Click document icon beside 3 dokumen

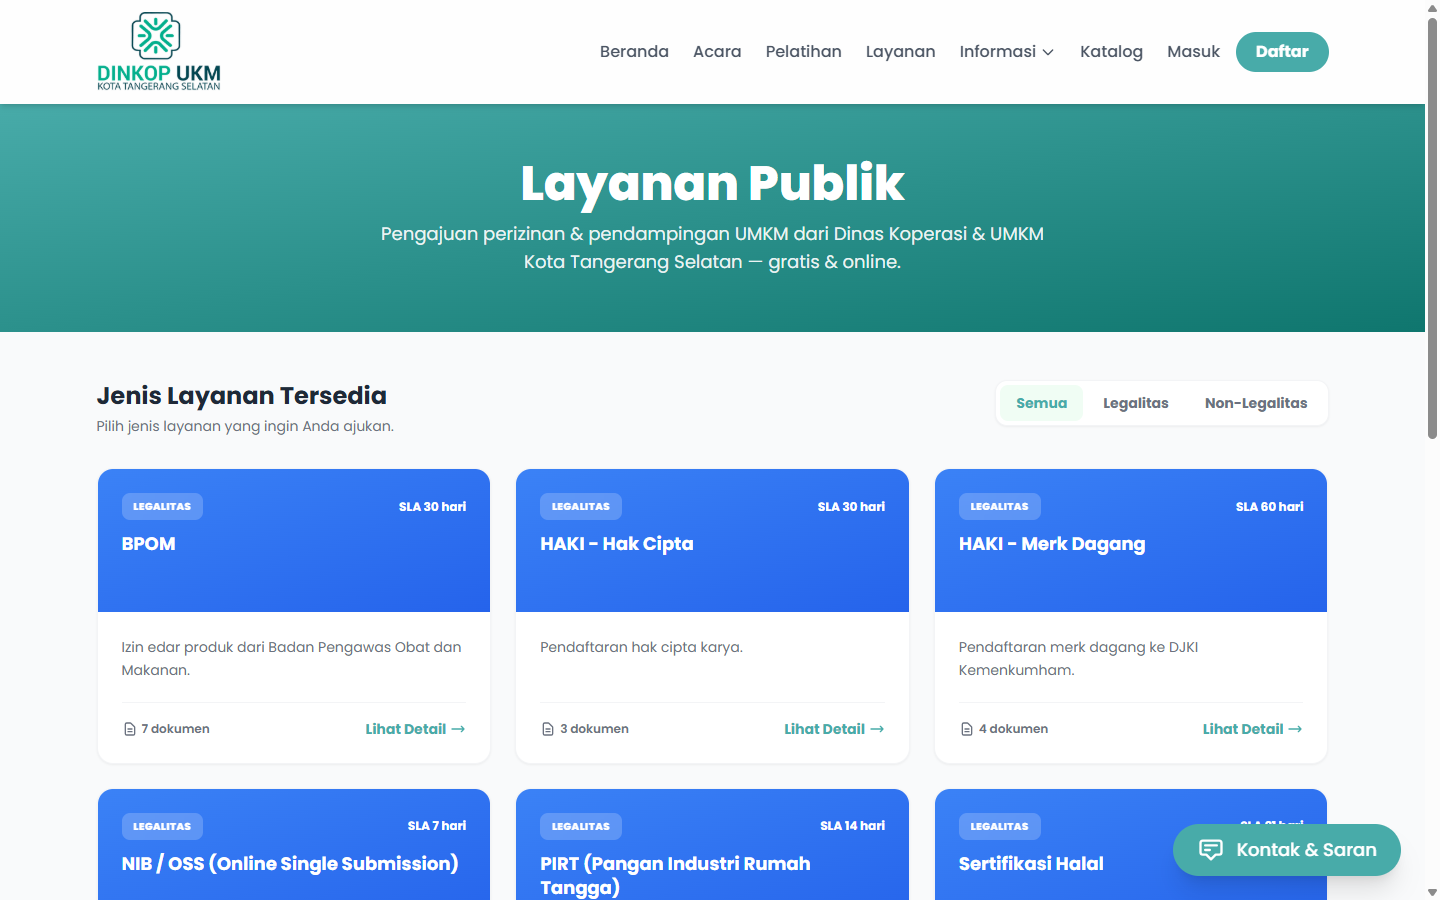(547, 729)
